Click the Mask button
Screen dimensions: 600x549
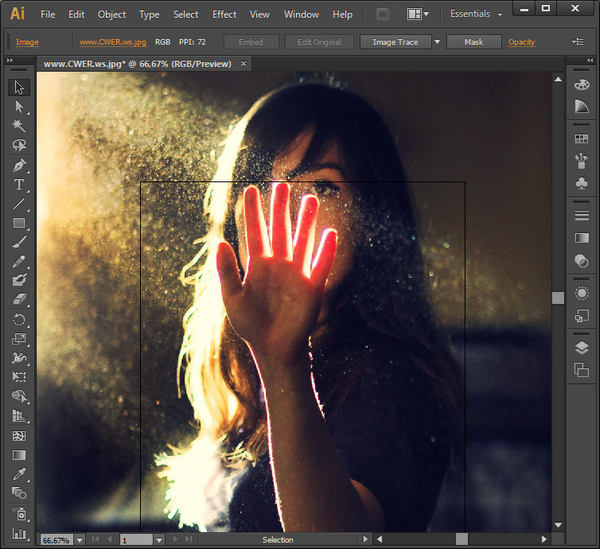(474, 42)
